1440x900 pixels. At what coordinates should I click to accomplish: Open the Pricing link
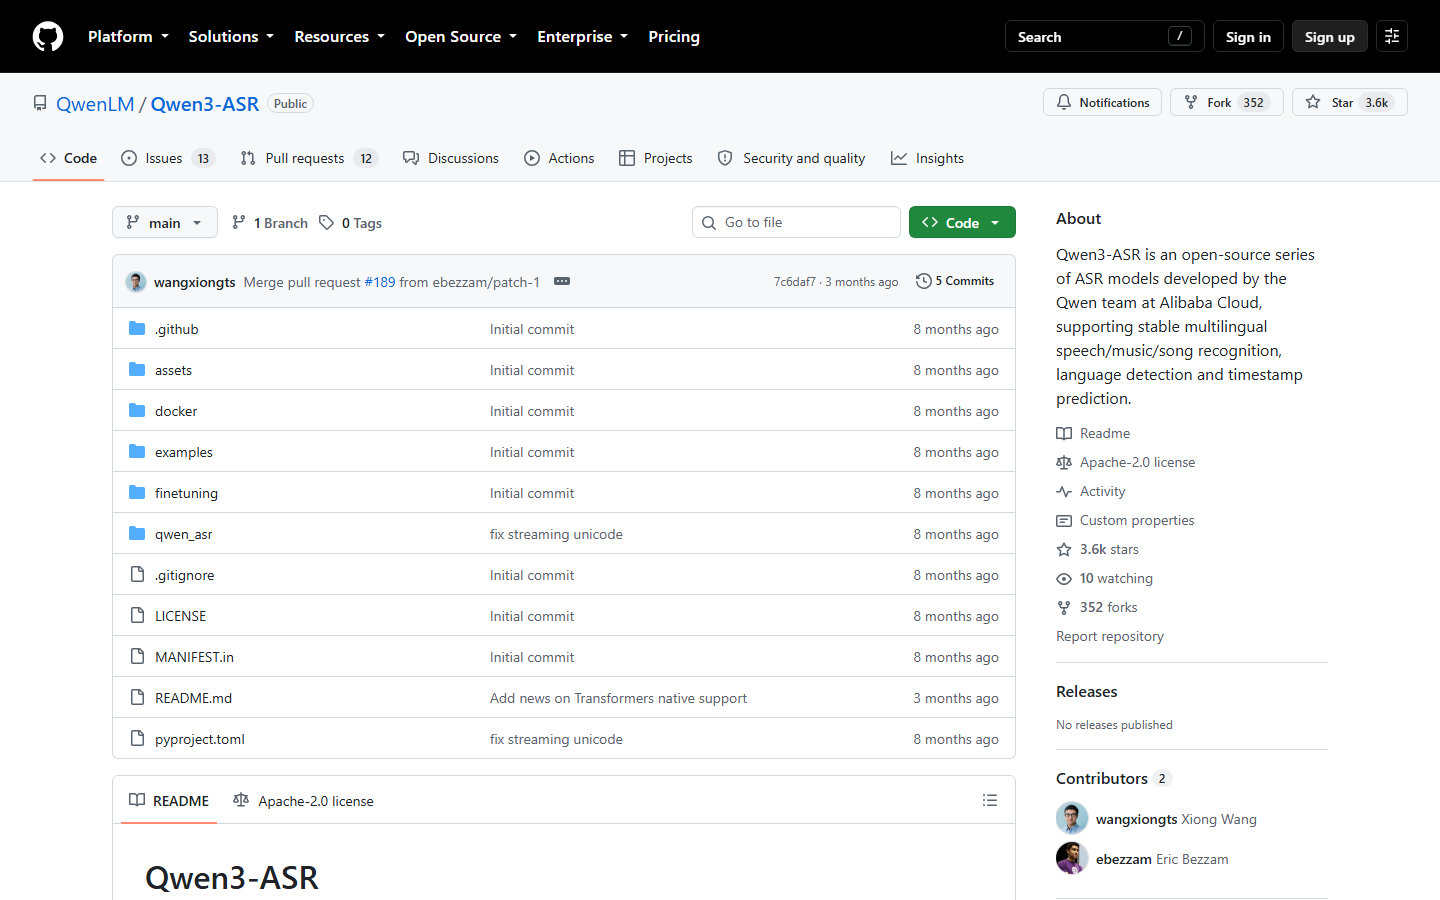tap(674, 37)
